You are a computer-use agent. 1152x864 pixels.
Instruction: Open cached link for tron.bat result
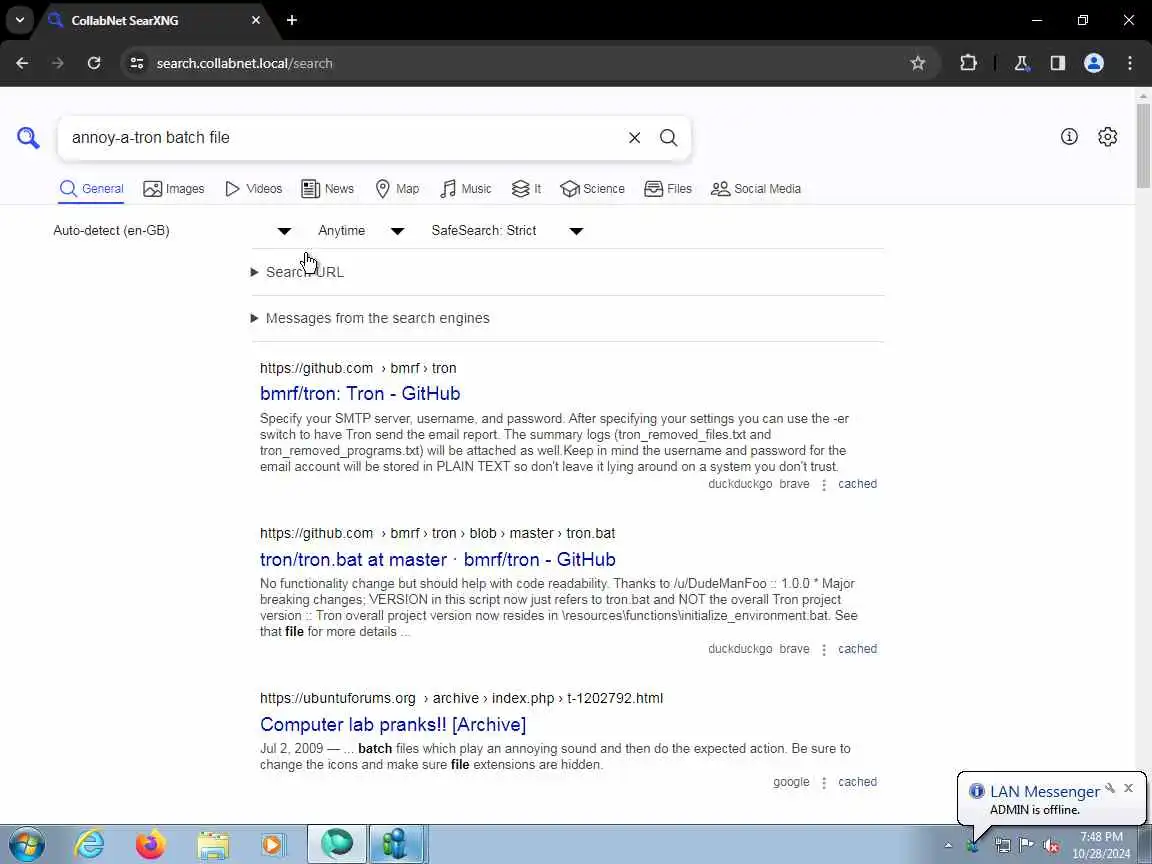pyautogui.click(x=857, y=649)
